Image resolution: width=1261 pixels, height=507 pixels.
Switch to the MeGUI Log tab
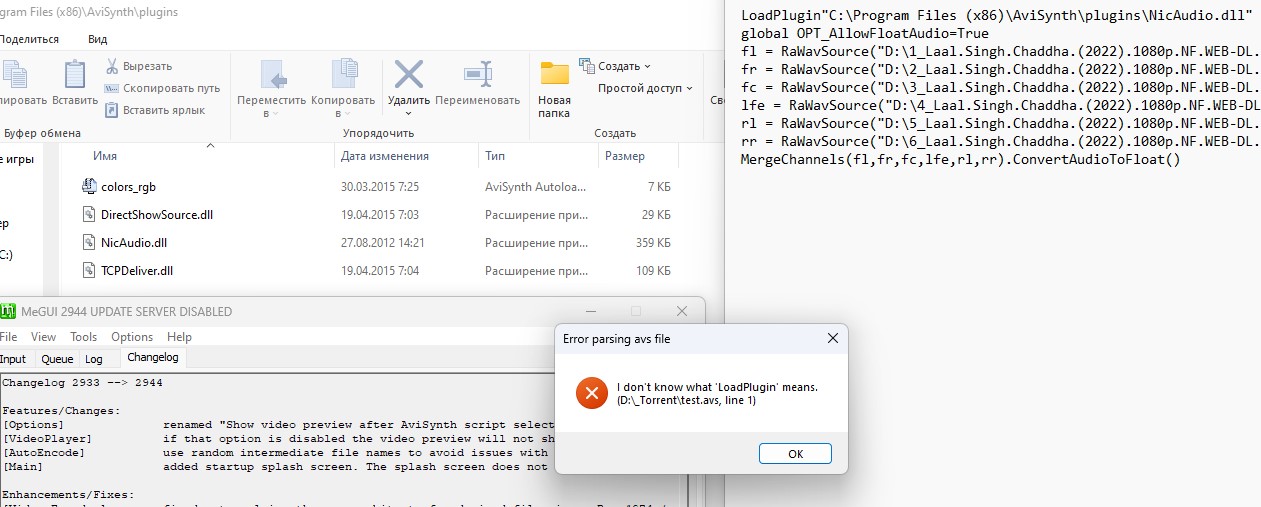point(93,359)
